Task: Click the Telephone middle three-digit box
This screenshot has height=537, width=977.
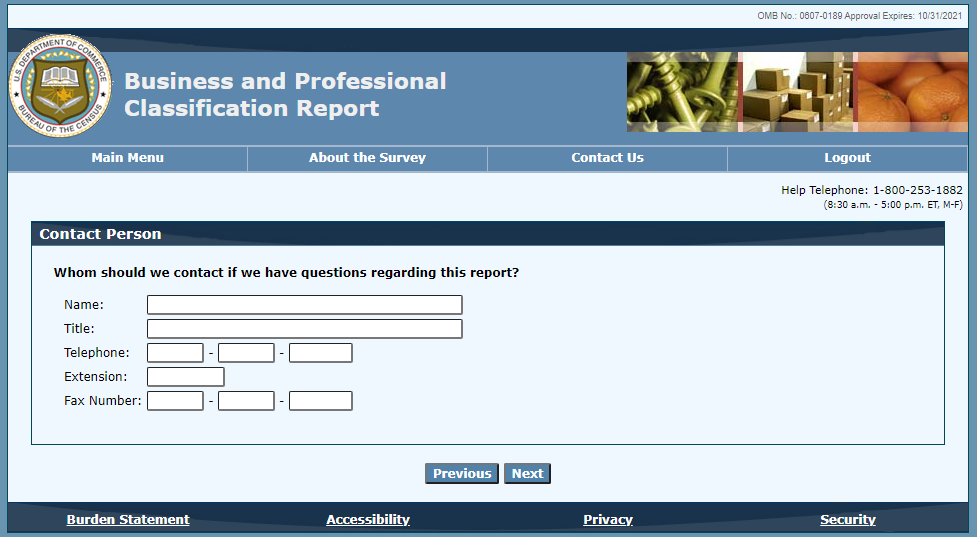Action: pos(246,353)
